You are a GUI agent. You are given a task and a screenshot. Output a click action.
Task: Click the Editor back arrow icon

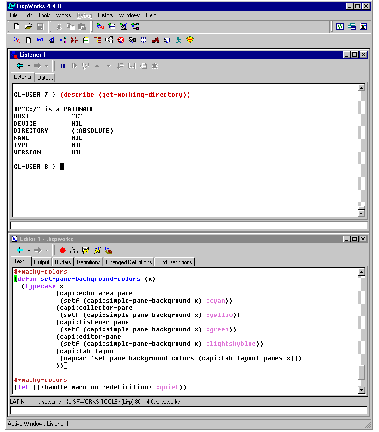click(x=20, y=250)
